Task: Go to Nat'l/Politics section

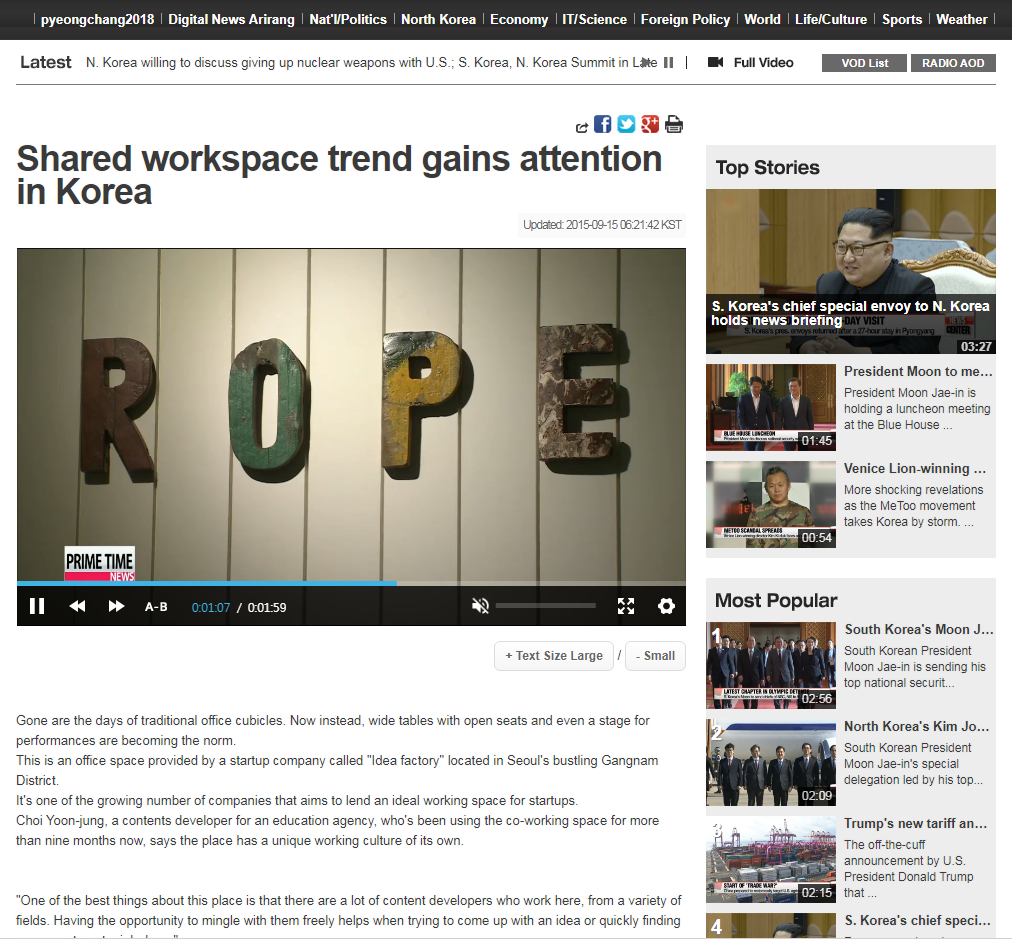Action: point(348,19)
